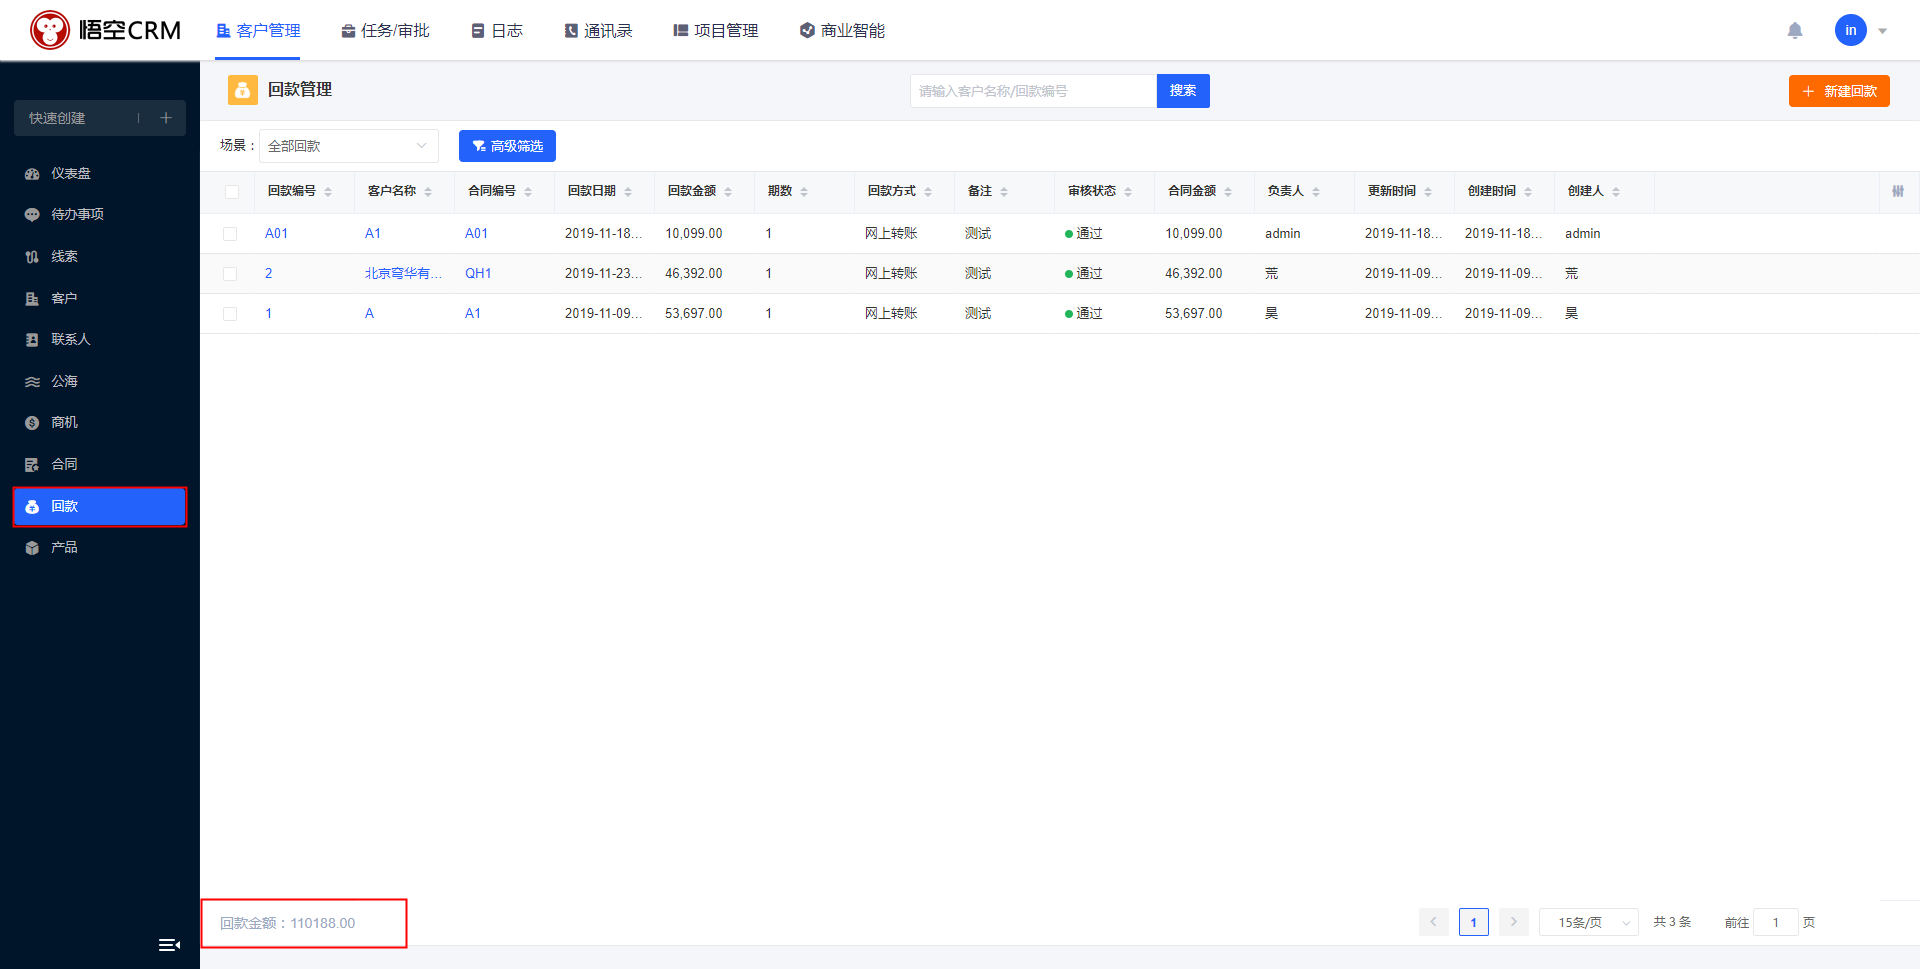Click the 新建回款 button
Viewport: 1920px width, 969px height.
pyautogui.click(x=1838, y=91)
